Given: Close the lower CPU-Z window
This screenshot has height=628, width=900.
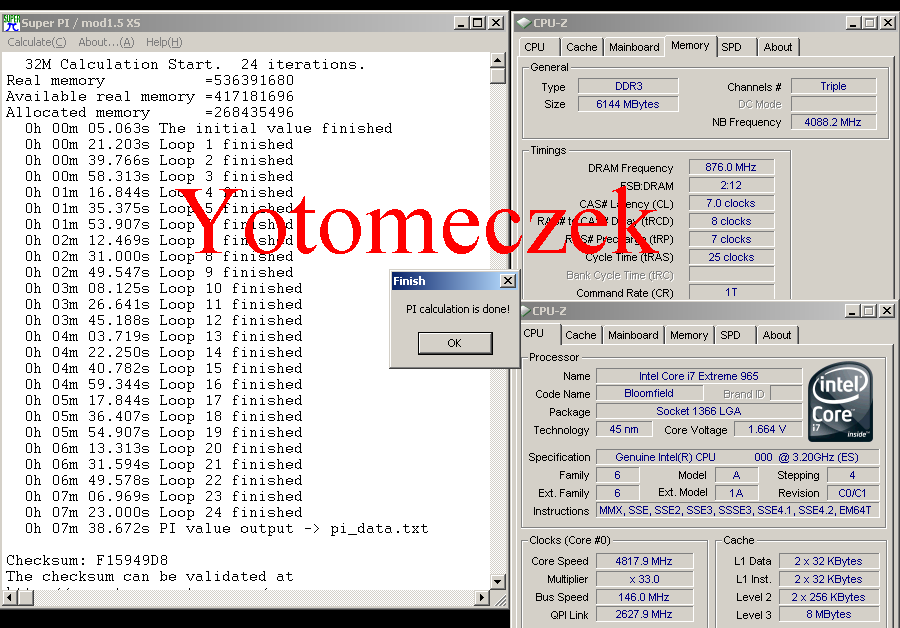Looking at the screenshot, I should tap(887, 311).
